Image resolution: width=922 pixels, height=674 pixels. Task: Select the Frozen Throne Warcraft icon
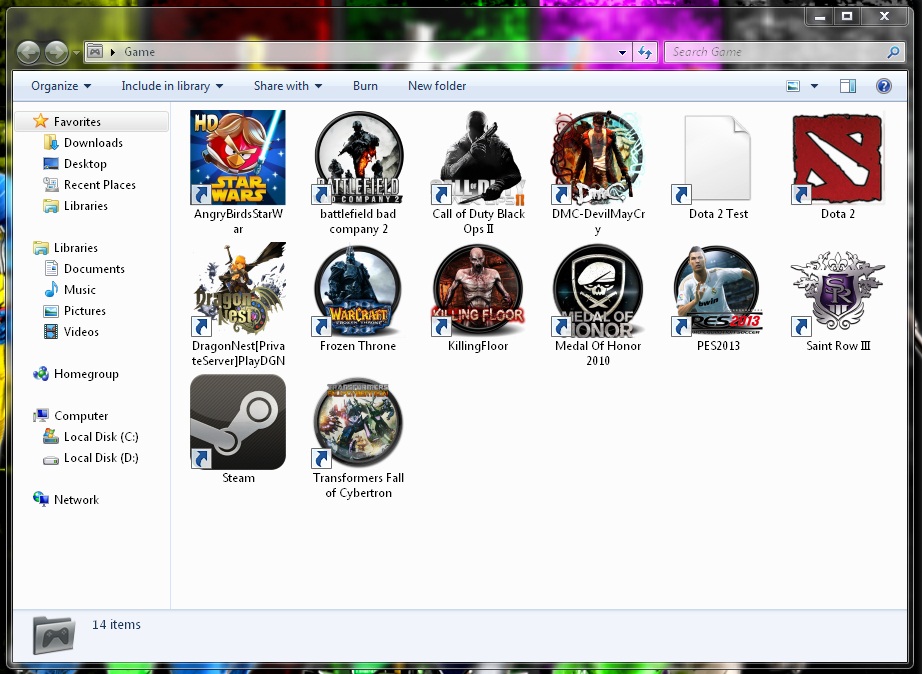pos(358,289)
